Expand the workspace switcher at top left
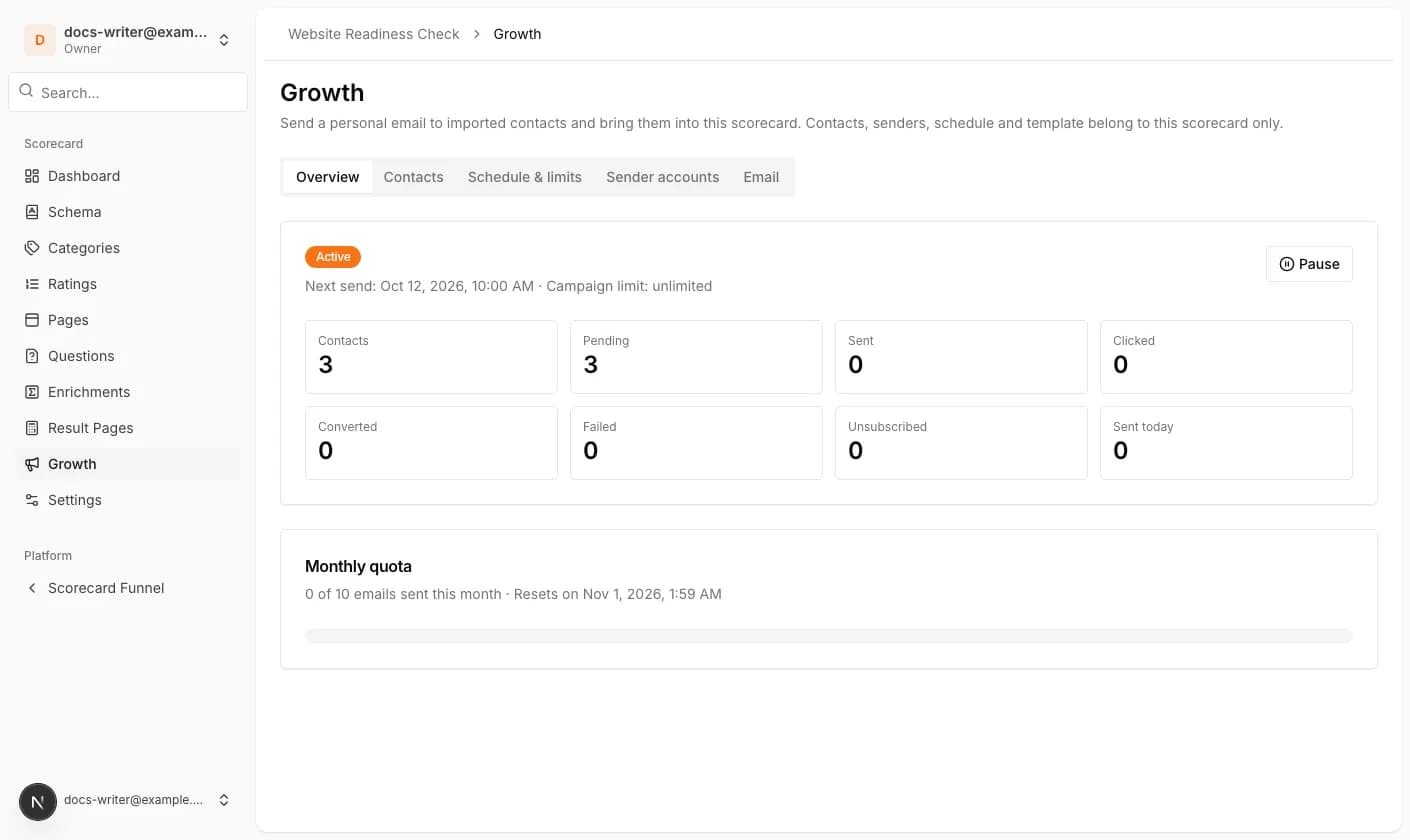Viewport: 1410px width, 840px height. point(128,40)
